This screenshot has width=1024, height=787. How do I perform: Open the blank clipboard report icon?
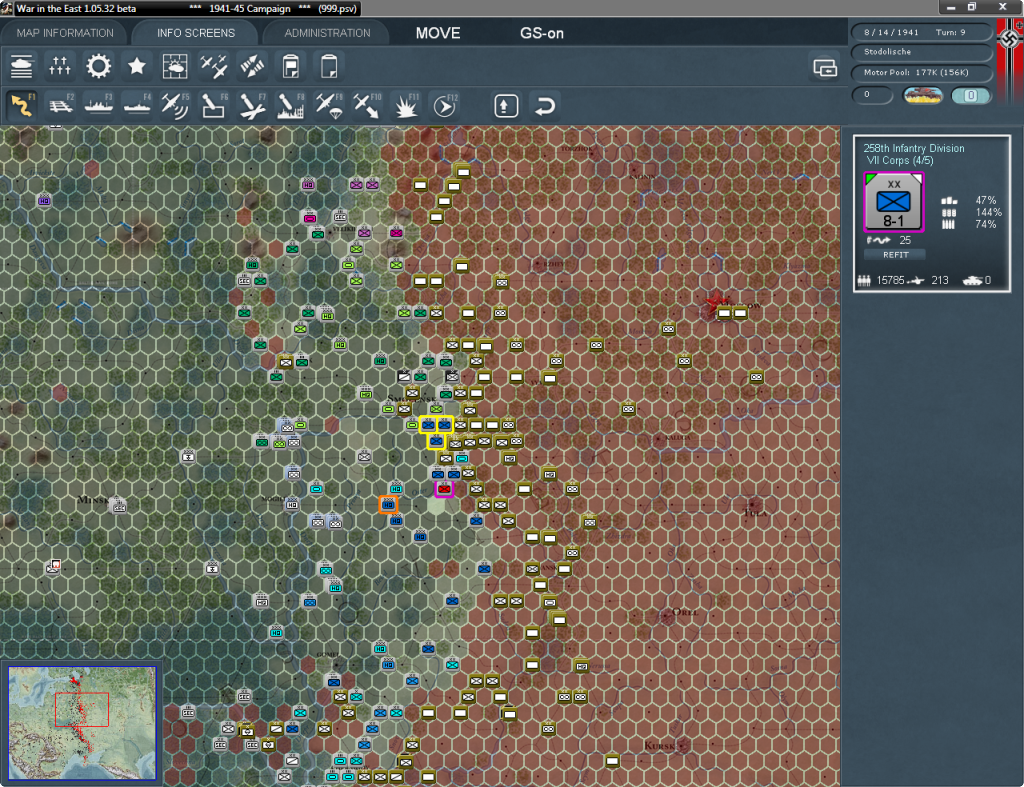point(328,66)
